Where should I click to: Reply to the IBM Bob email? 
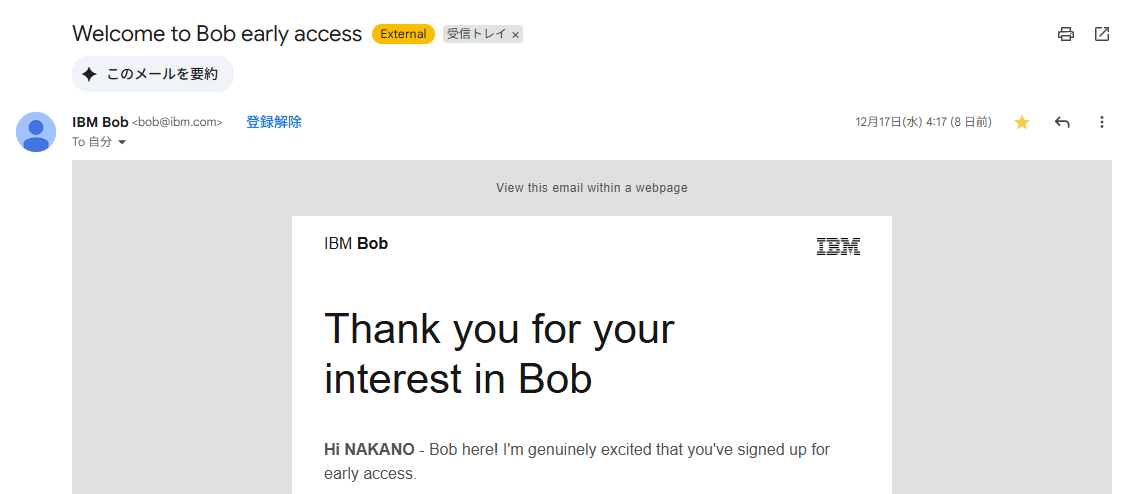click(1062, 122)
